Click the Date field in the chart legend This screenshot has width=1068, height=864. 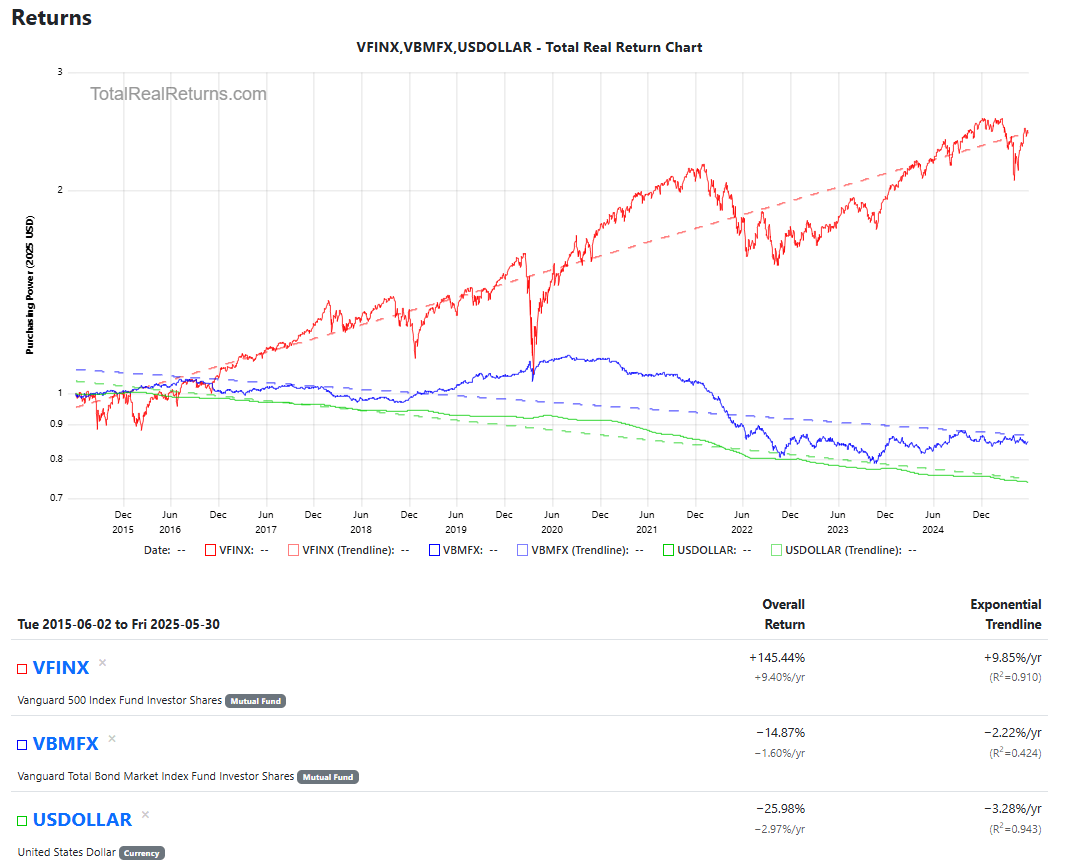[164, 550]
